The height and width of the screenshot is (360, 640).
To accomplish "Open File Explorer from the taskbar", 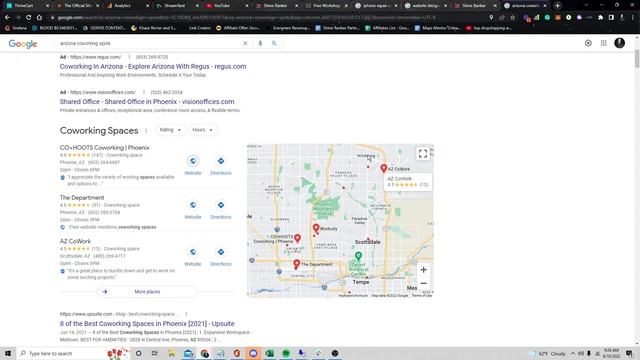I will [171, 353].
